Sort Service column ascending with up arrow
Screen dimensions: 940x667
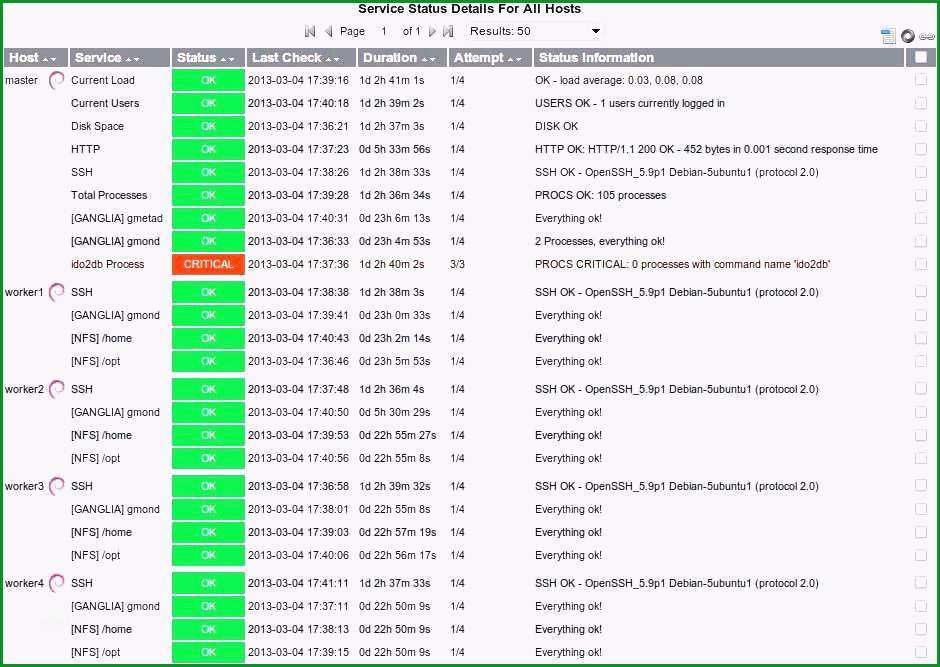(128, 59)
